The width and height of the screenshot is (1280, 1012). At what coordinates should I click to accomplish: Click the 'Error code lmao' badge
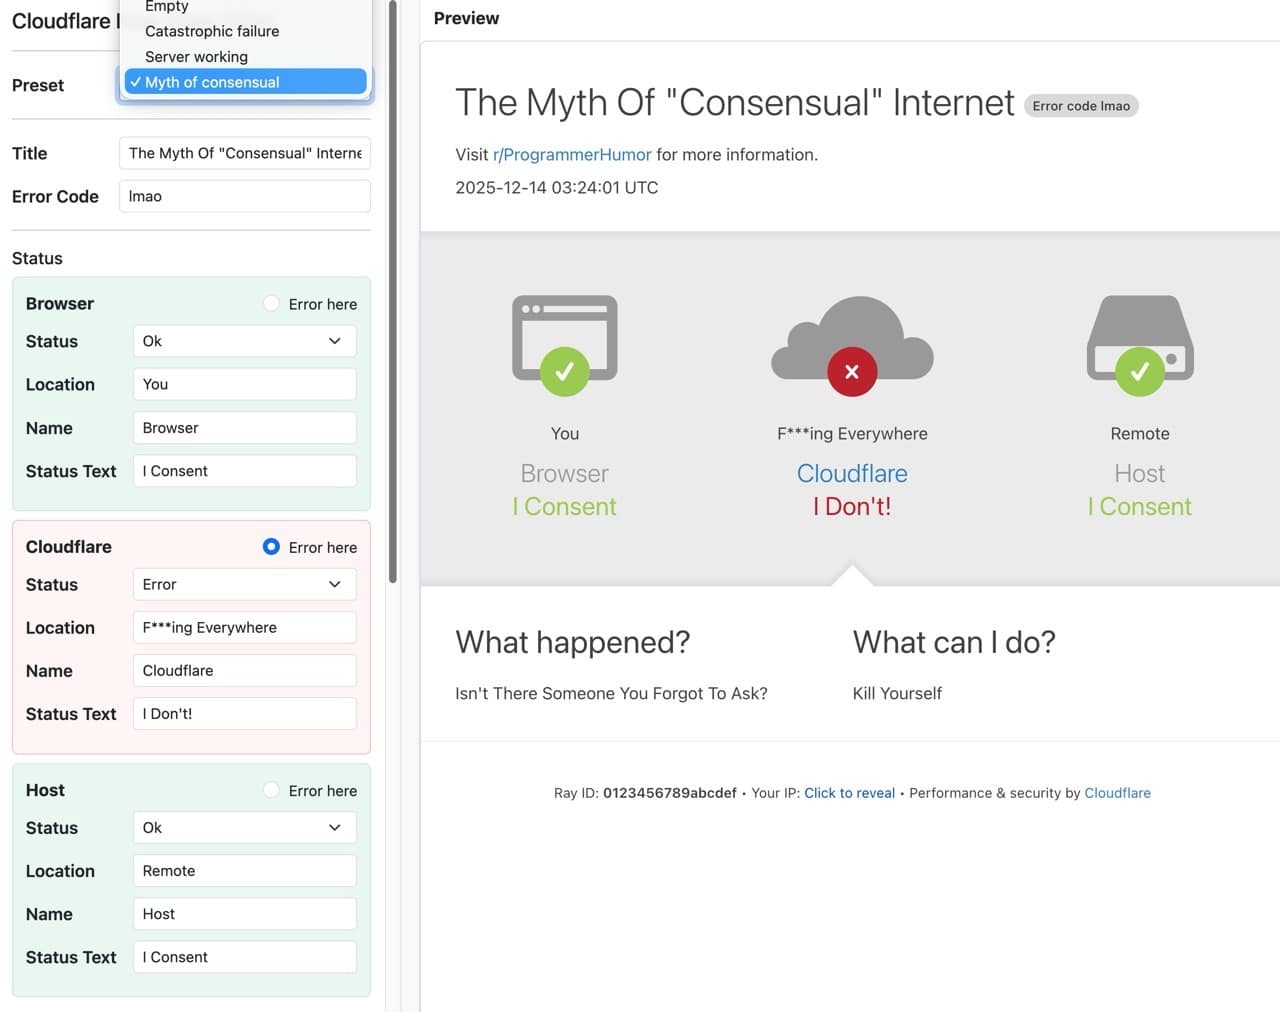(x=1081, y=105)
